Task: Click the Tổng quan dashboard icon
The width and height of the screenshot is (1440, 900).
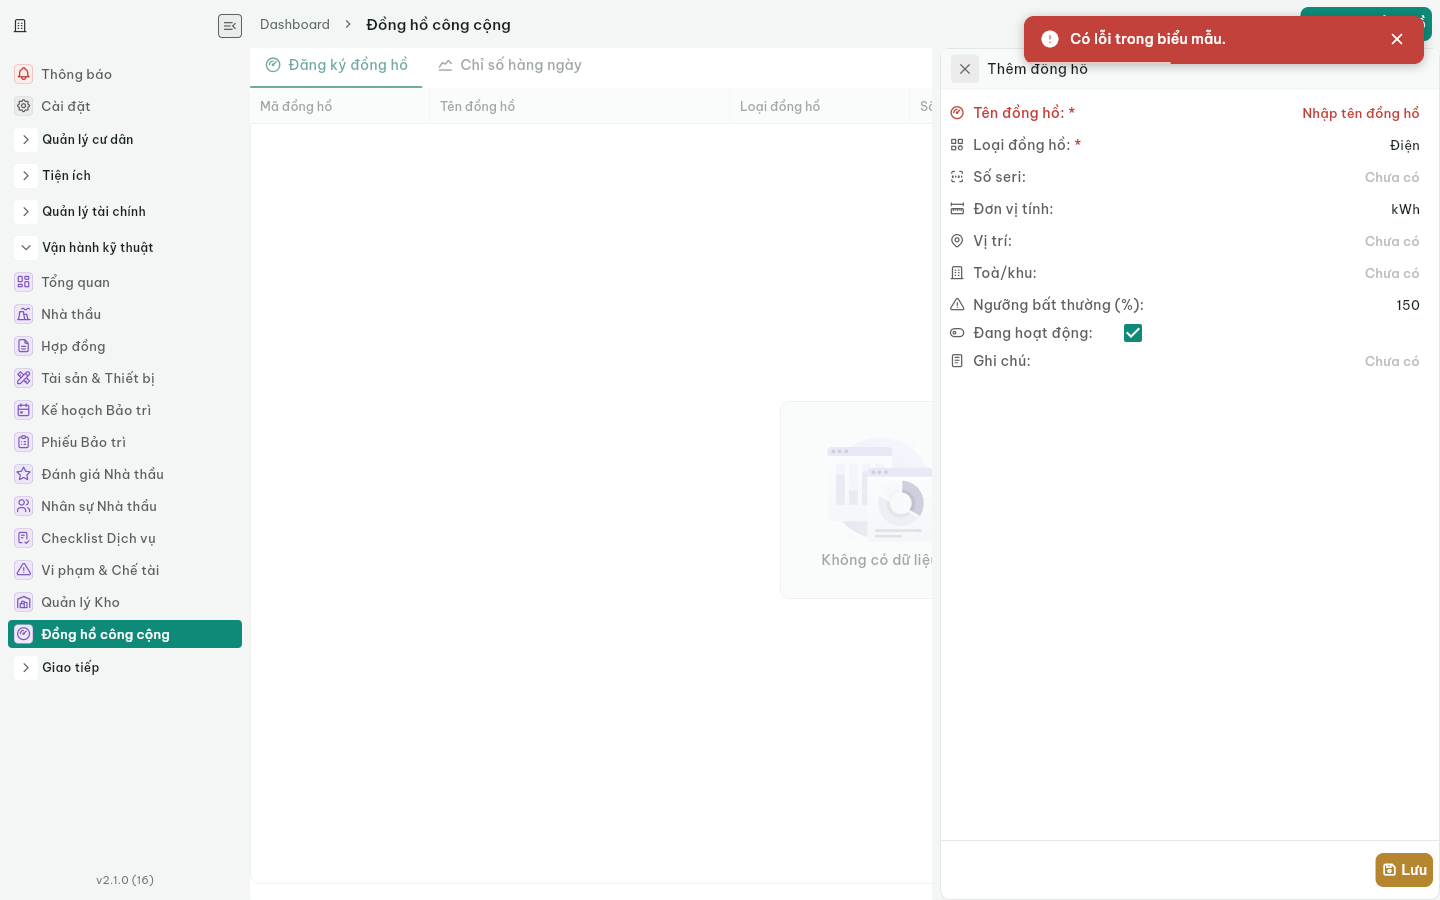Action: coord(24,282)
